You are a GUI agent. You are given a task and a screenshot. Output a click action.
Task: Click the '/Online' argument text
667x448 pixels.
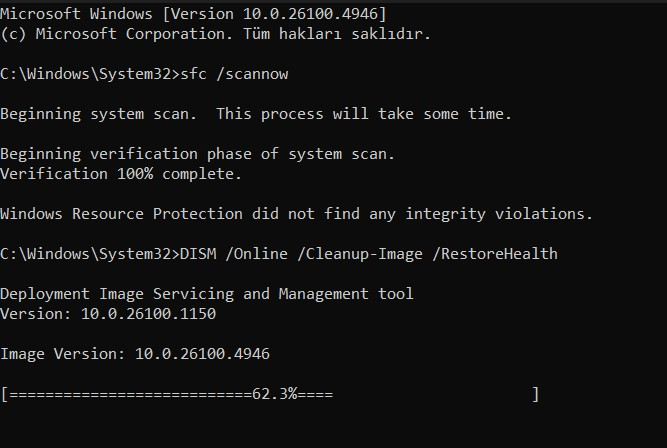point(257,254)
